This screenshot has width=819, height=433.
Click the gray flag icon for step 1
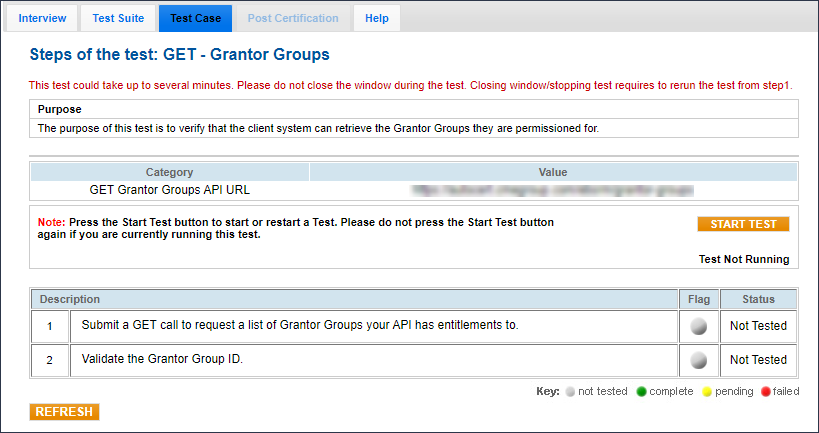(698, 326)
